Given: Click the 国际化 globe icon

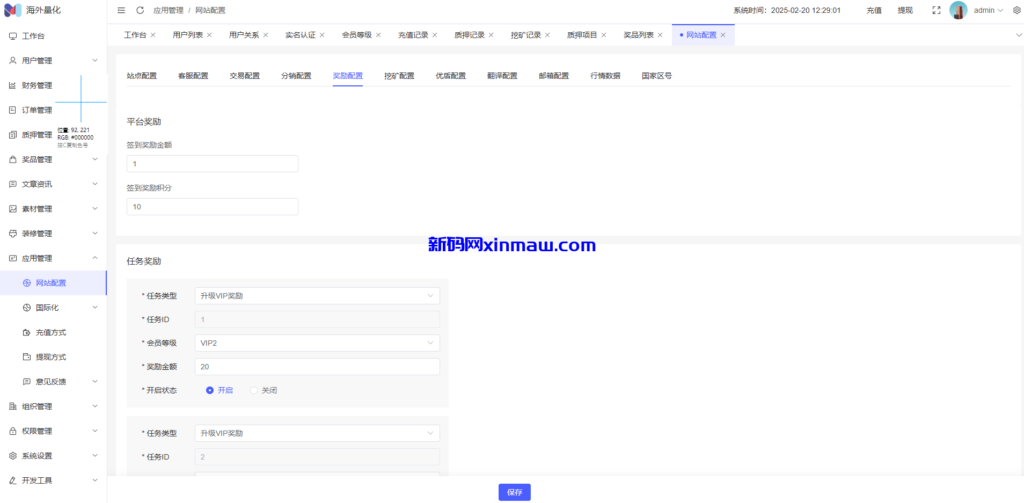Looking at the screenshot, I should click(27, 308).
